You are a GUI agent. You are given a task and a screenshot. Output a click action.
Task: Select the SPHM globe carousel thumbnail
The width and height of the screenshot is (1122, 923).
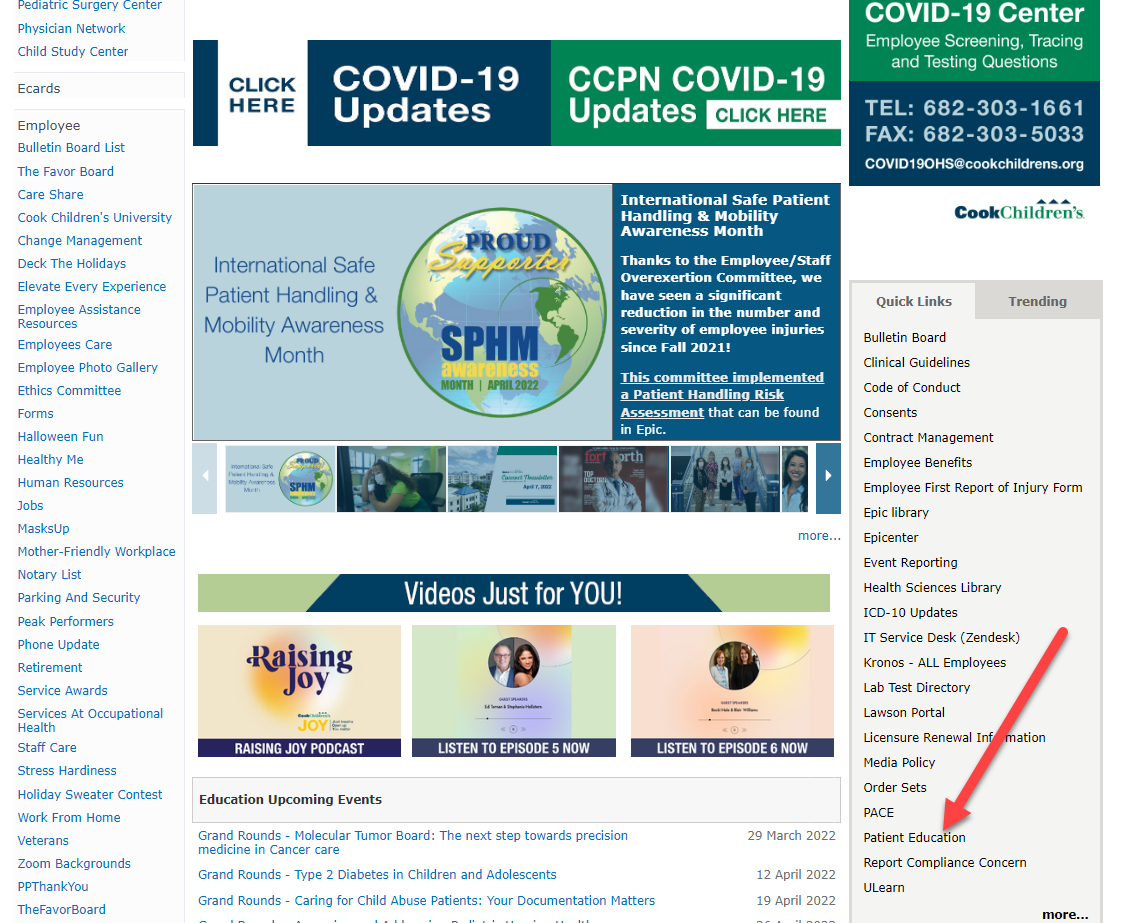280,479
